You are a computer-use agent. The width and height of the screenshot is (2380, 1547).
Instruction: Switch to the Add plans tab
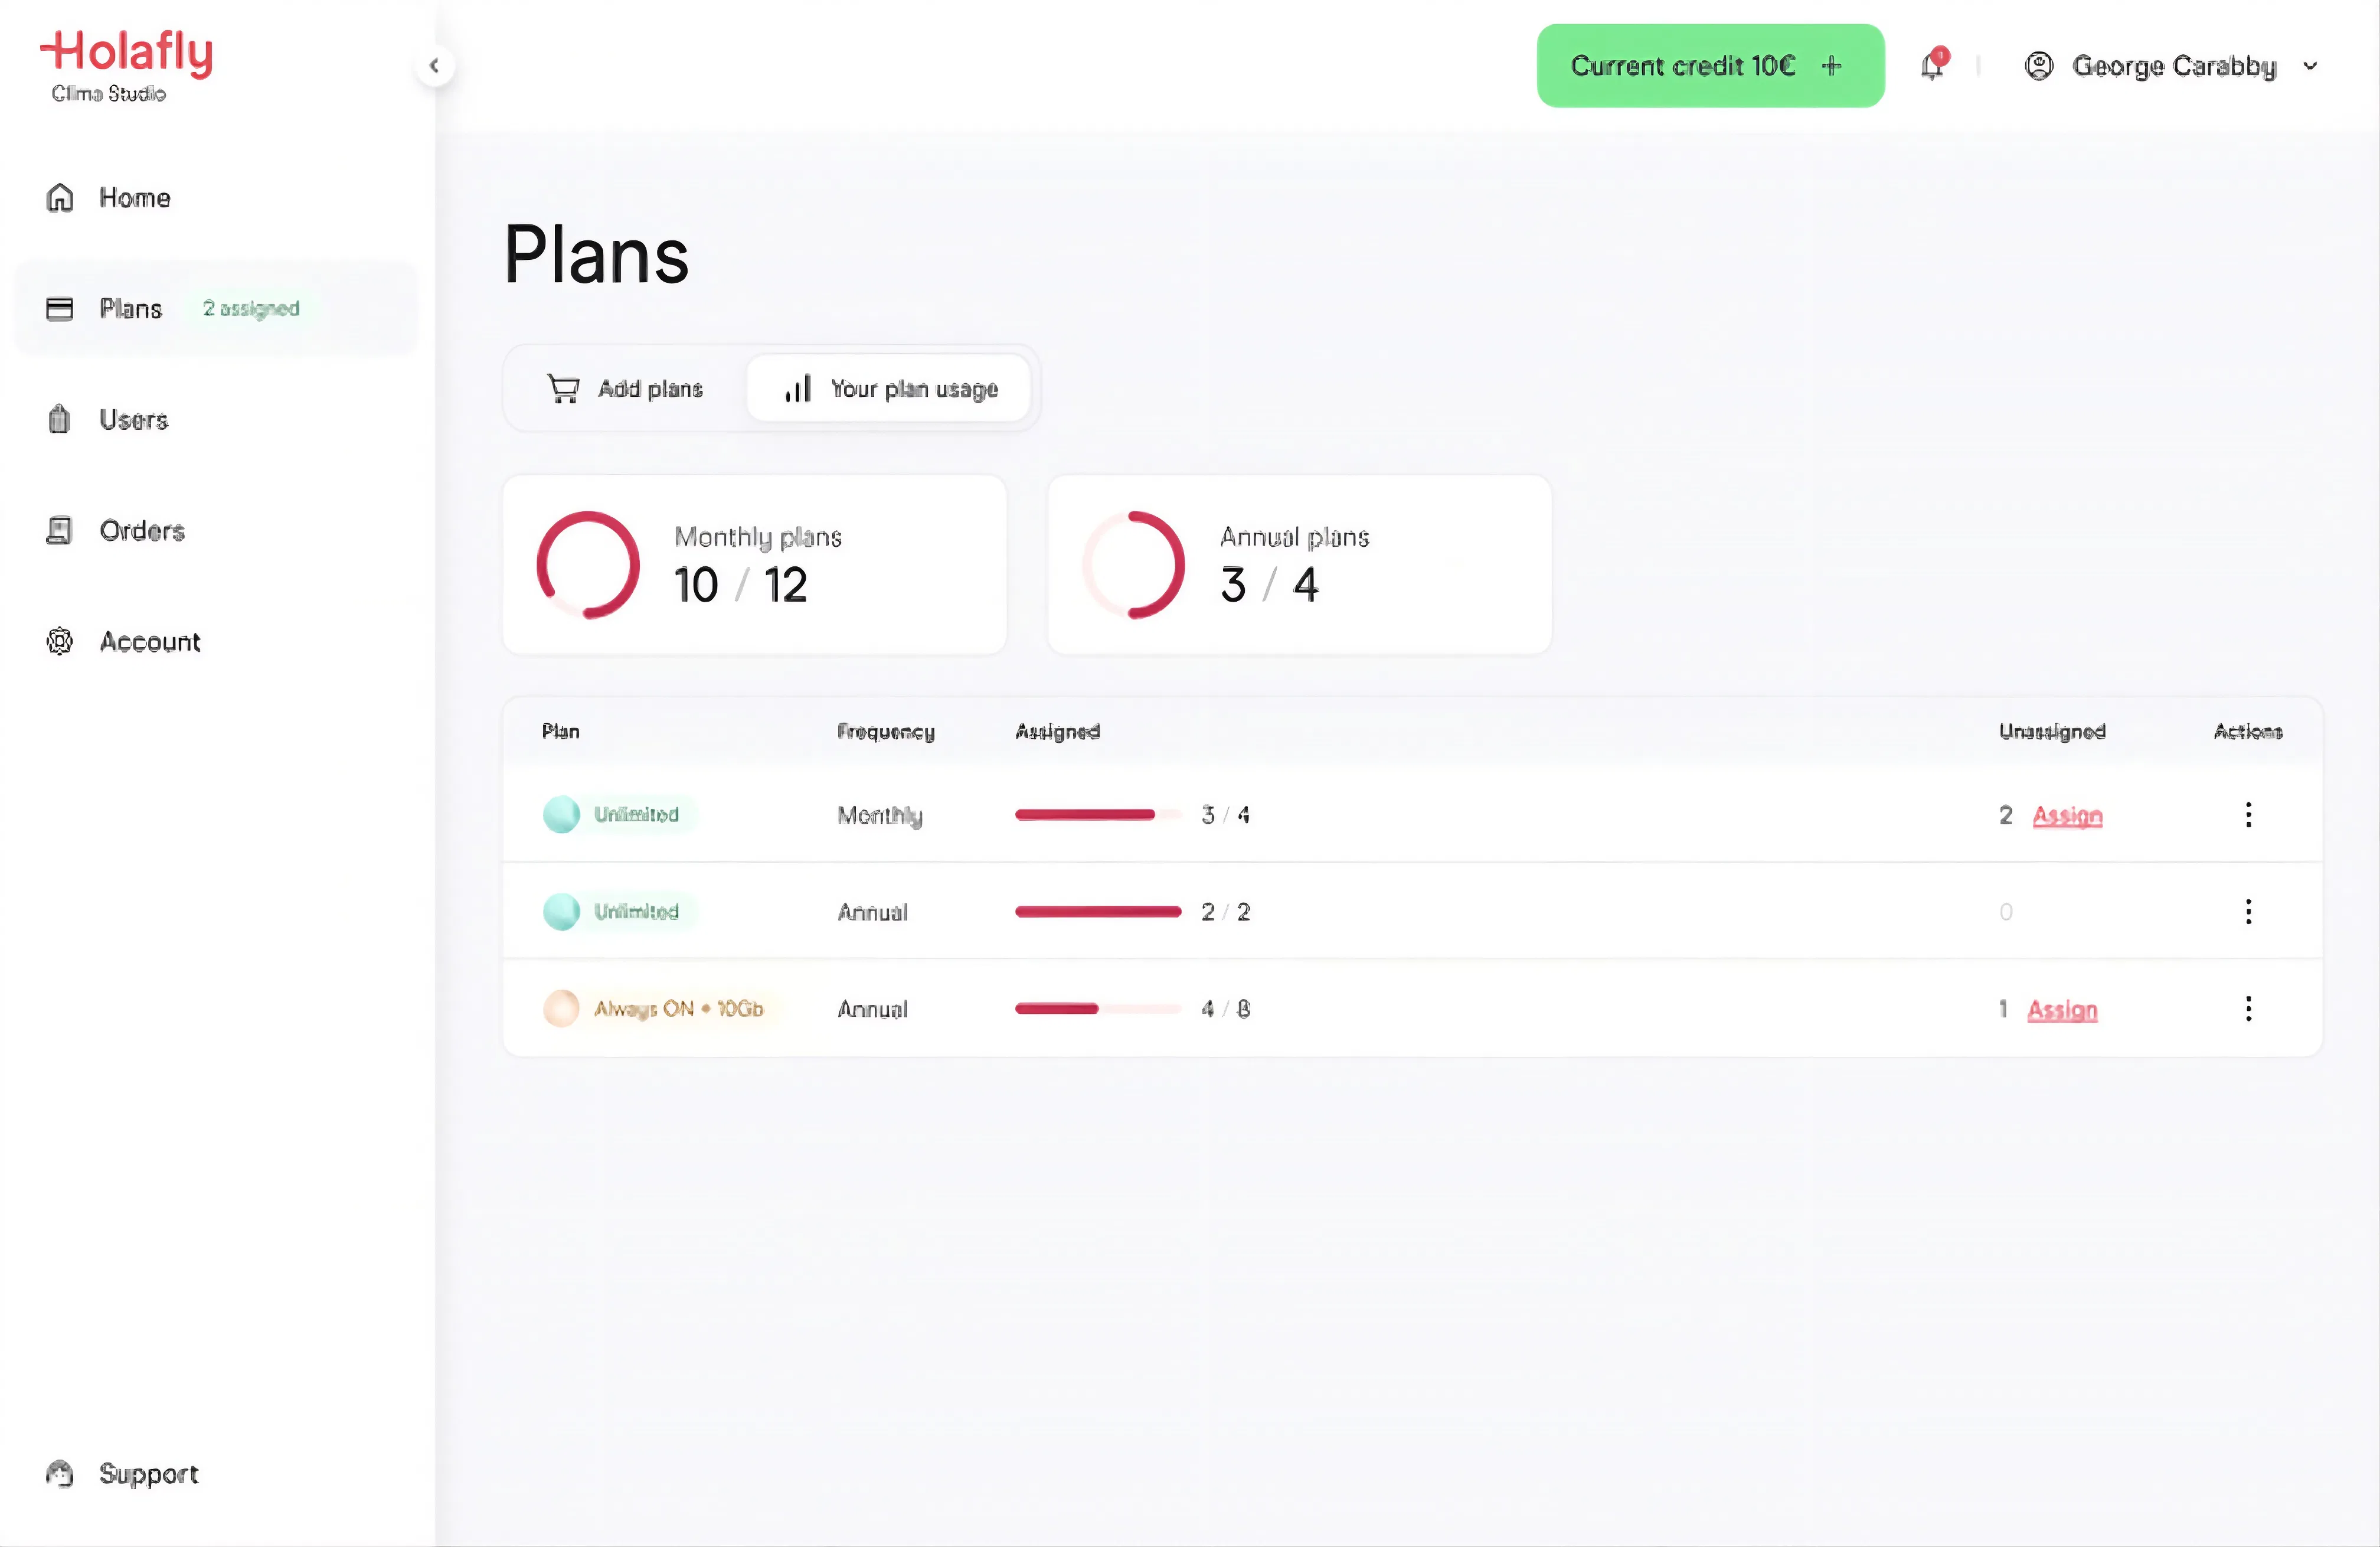click(x=625, y=389)
